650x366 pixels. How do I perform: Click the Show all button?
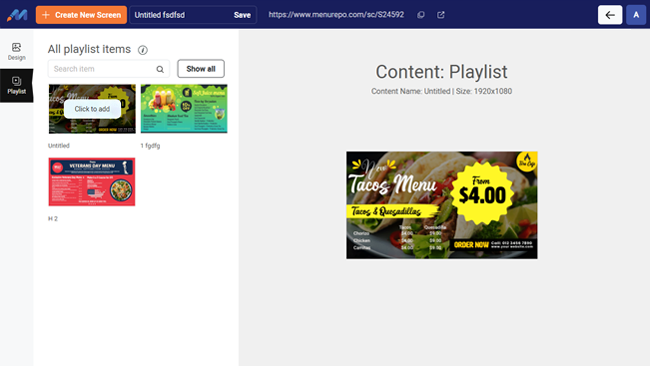pyautogui.click(x=201, y=69)
